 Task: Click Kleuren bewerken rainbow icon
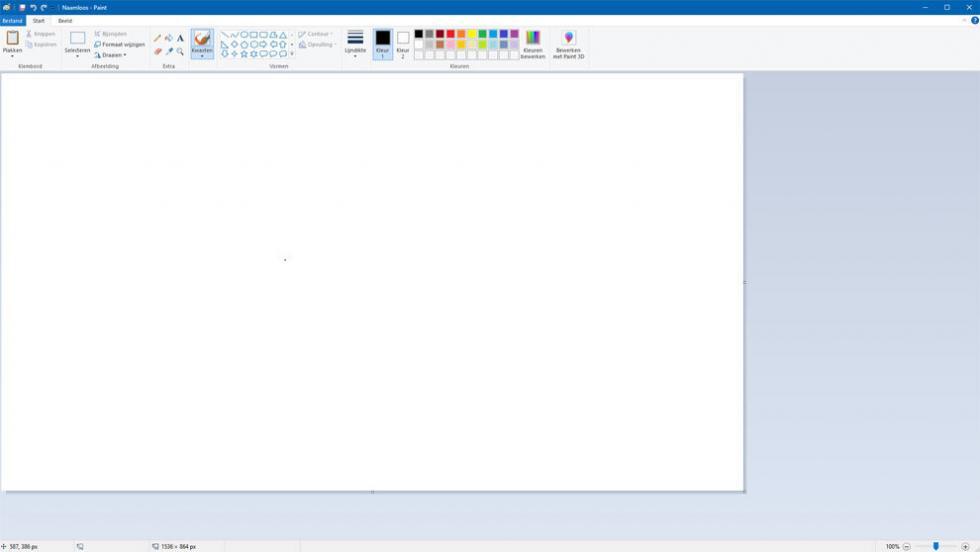(x=532, y=38)
